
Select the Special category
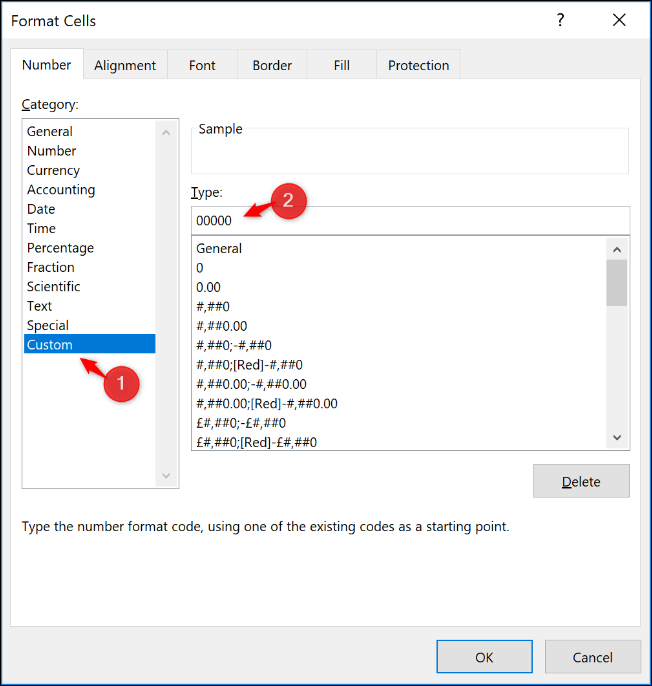[x=48, y=325]
